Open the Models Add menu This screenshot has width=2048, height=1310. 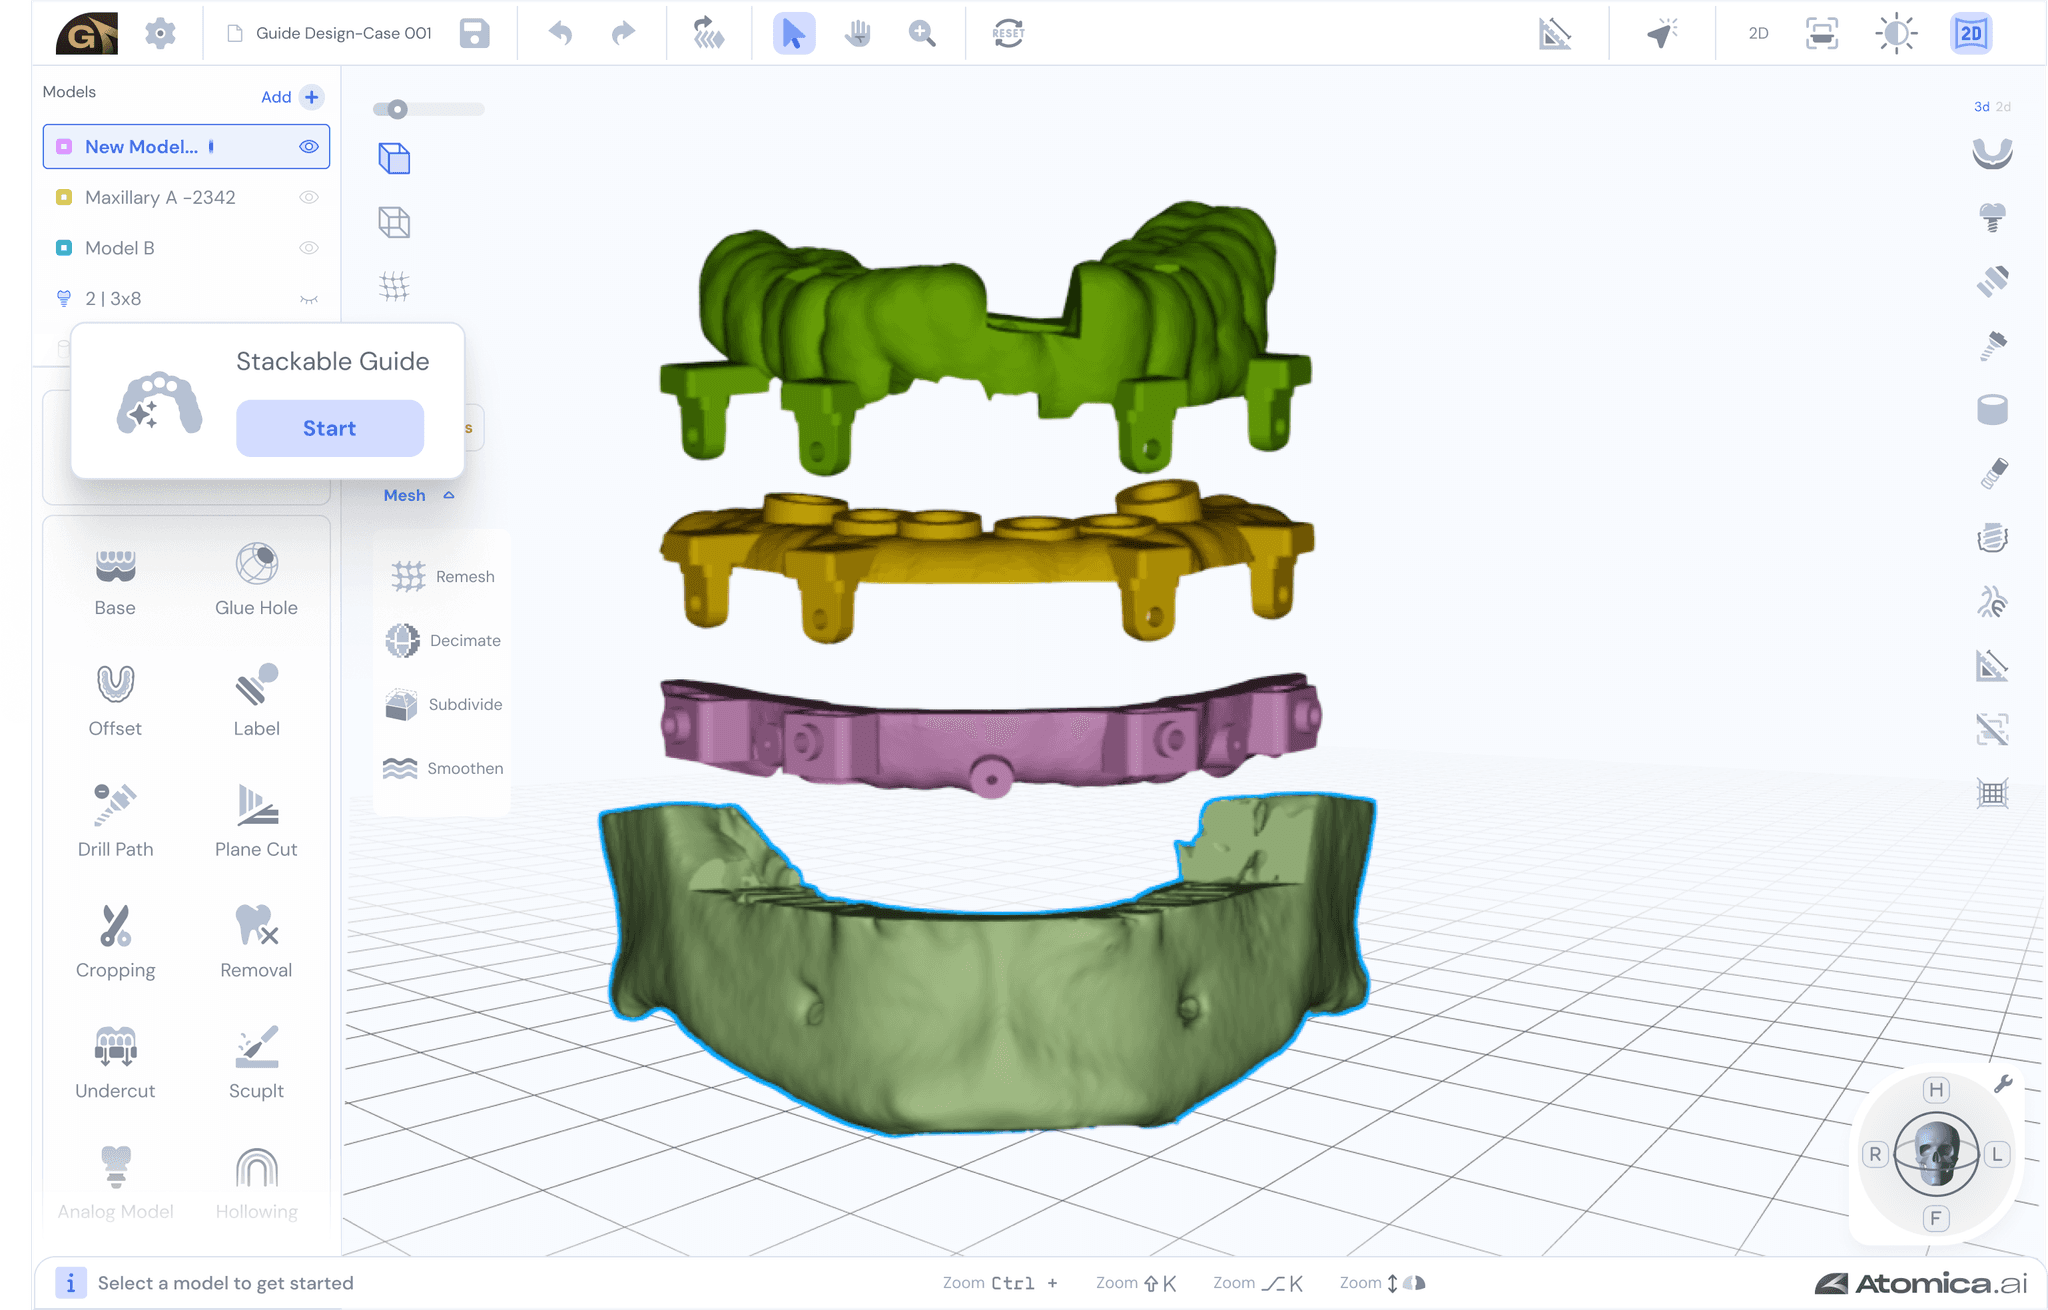[311, 96]
